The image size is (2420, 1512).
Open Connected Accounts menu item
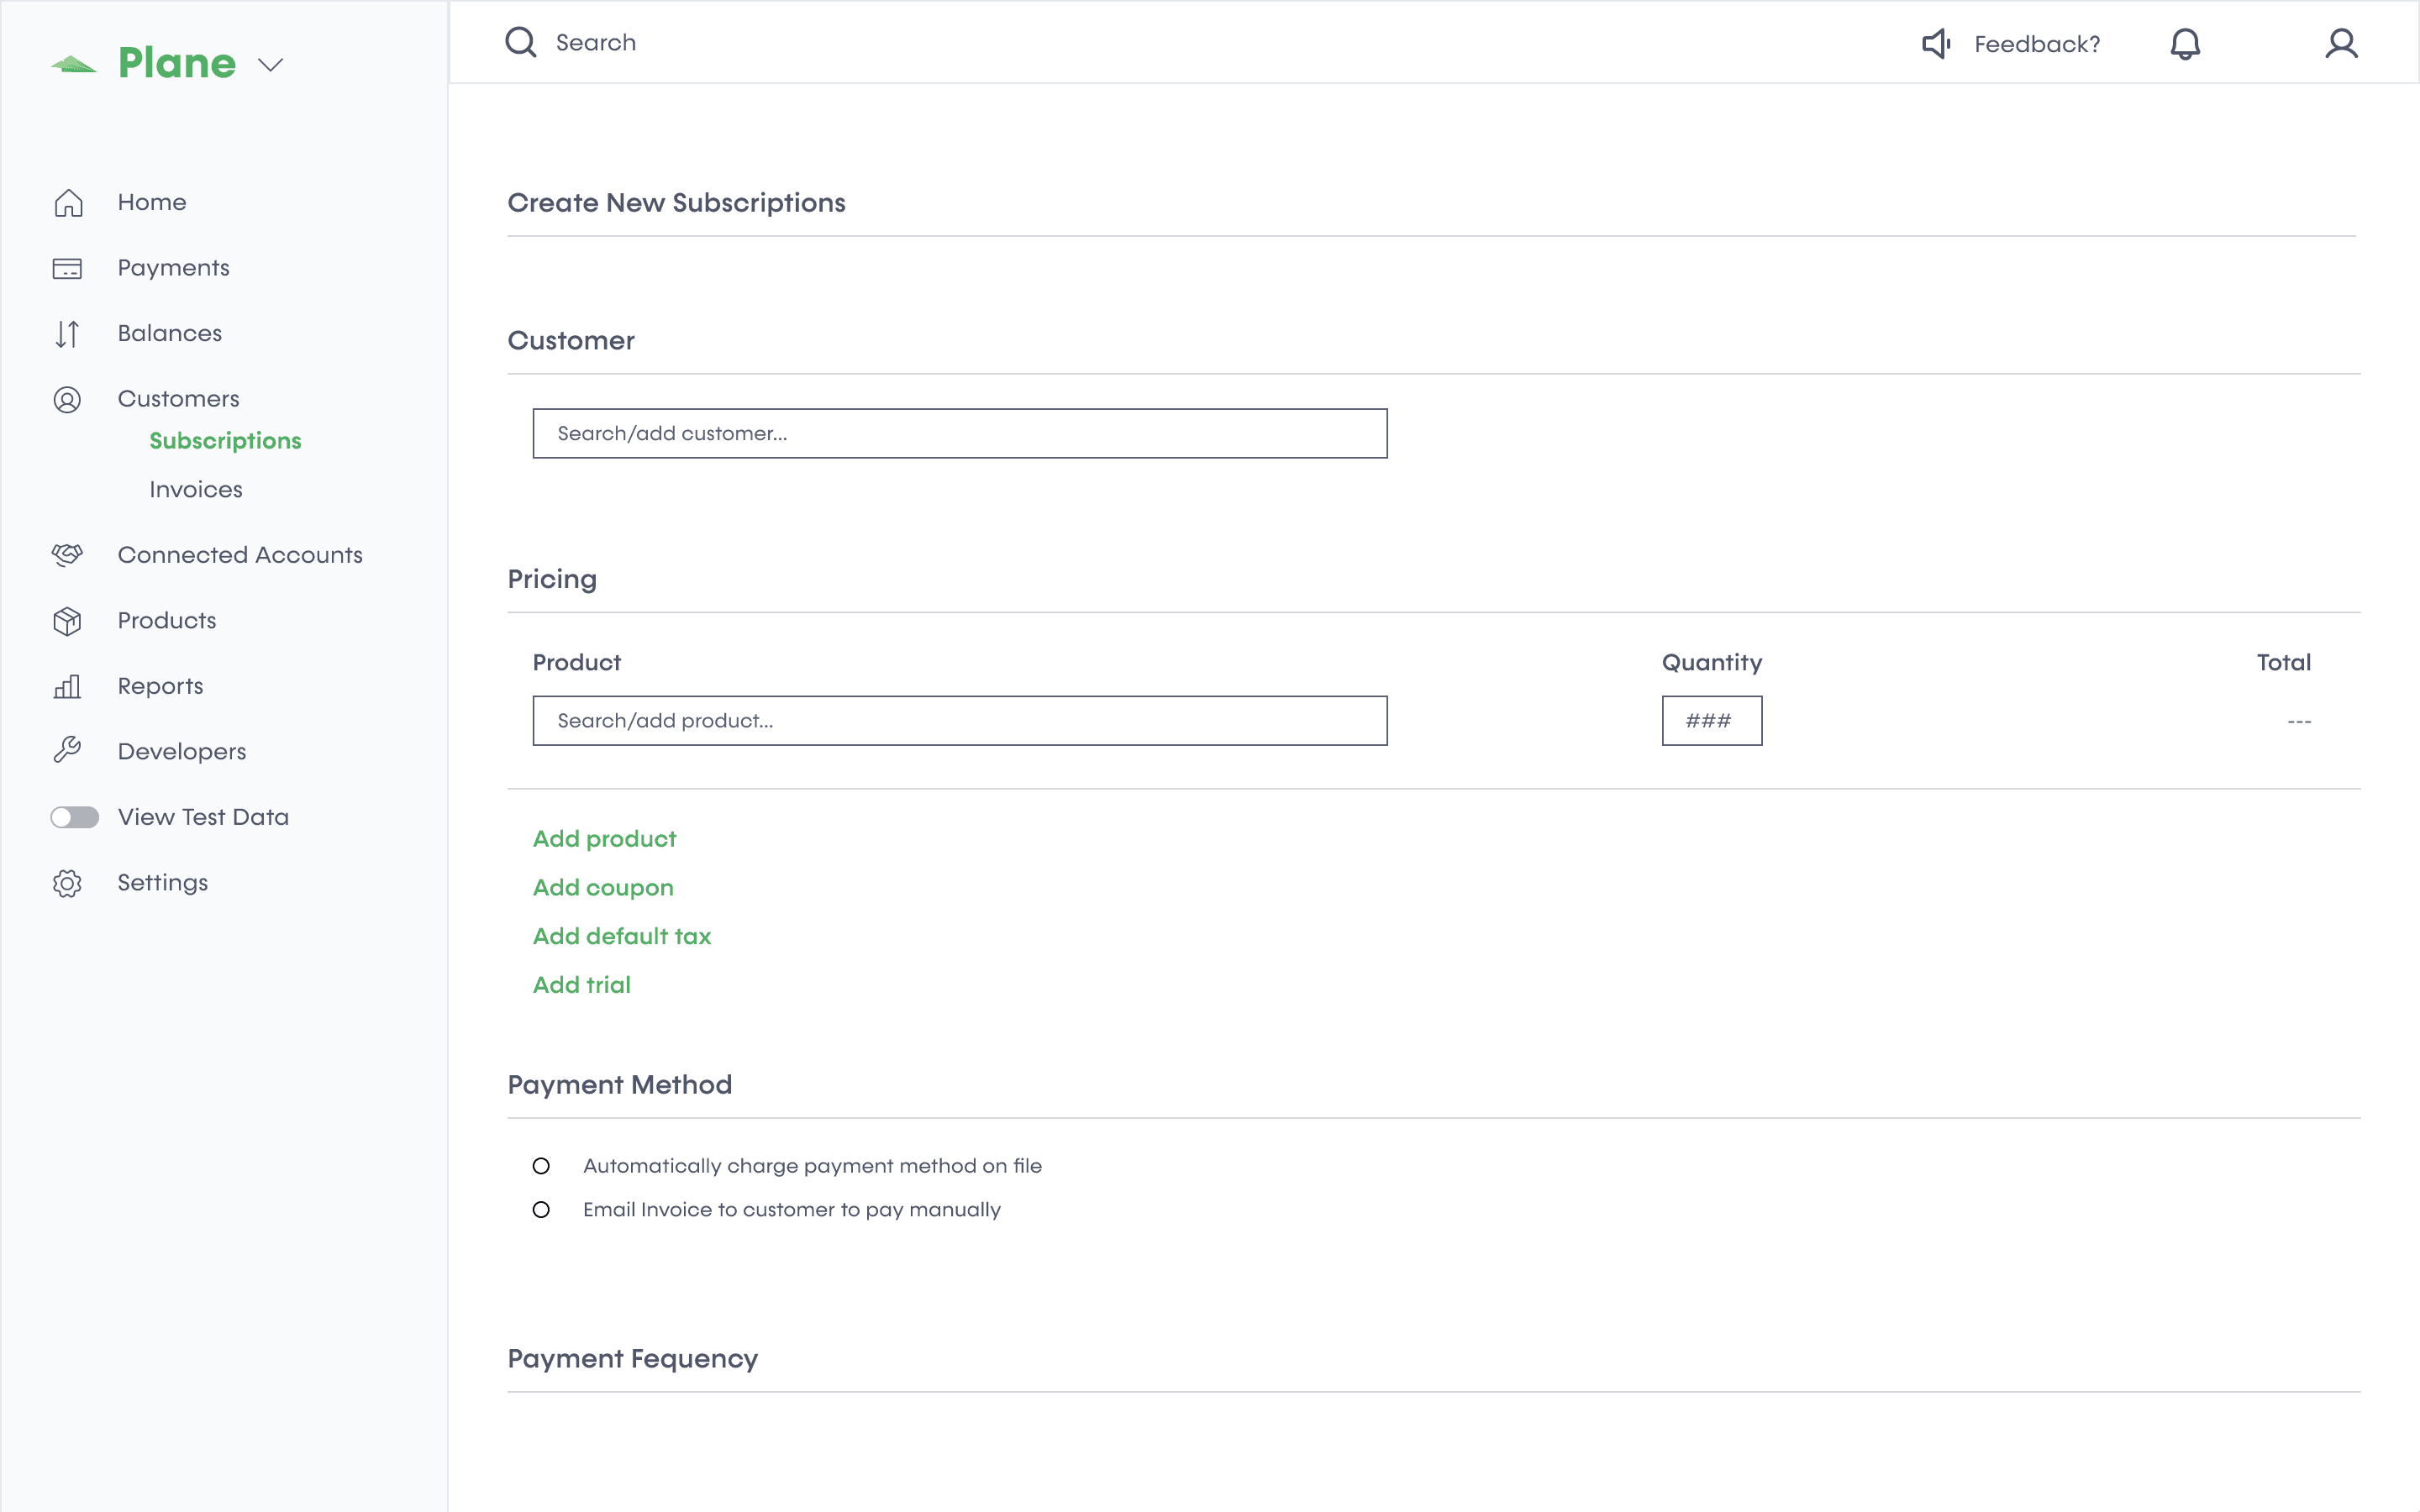click(x=240, y=555)
